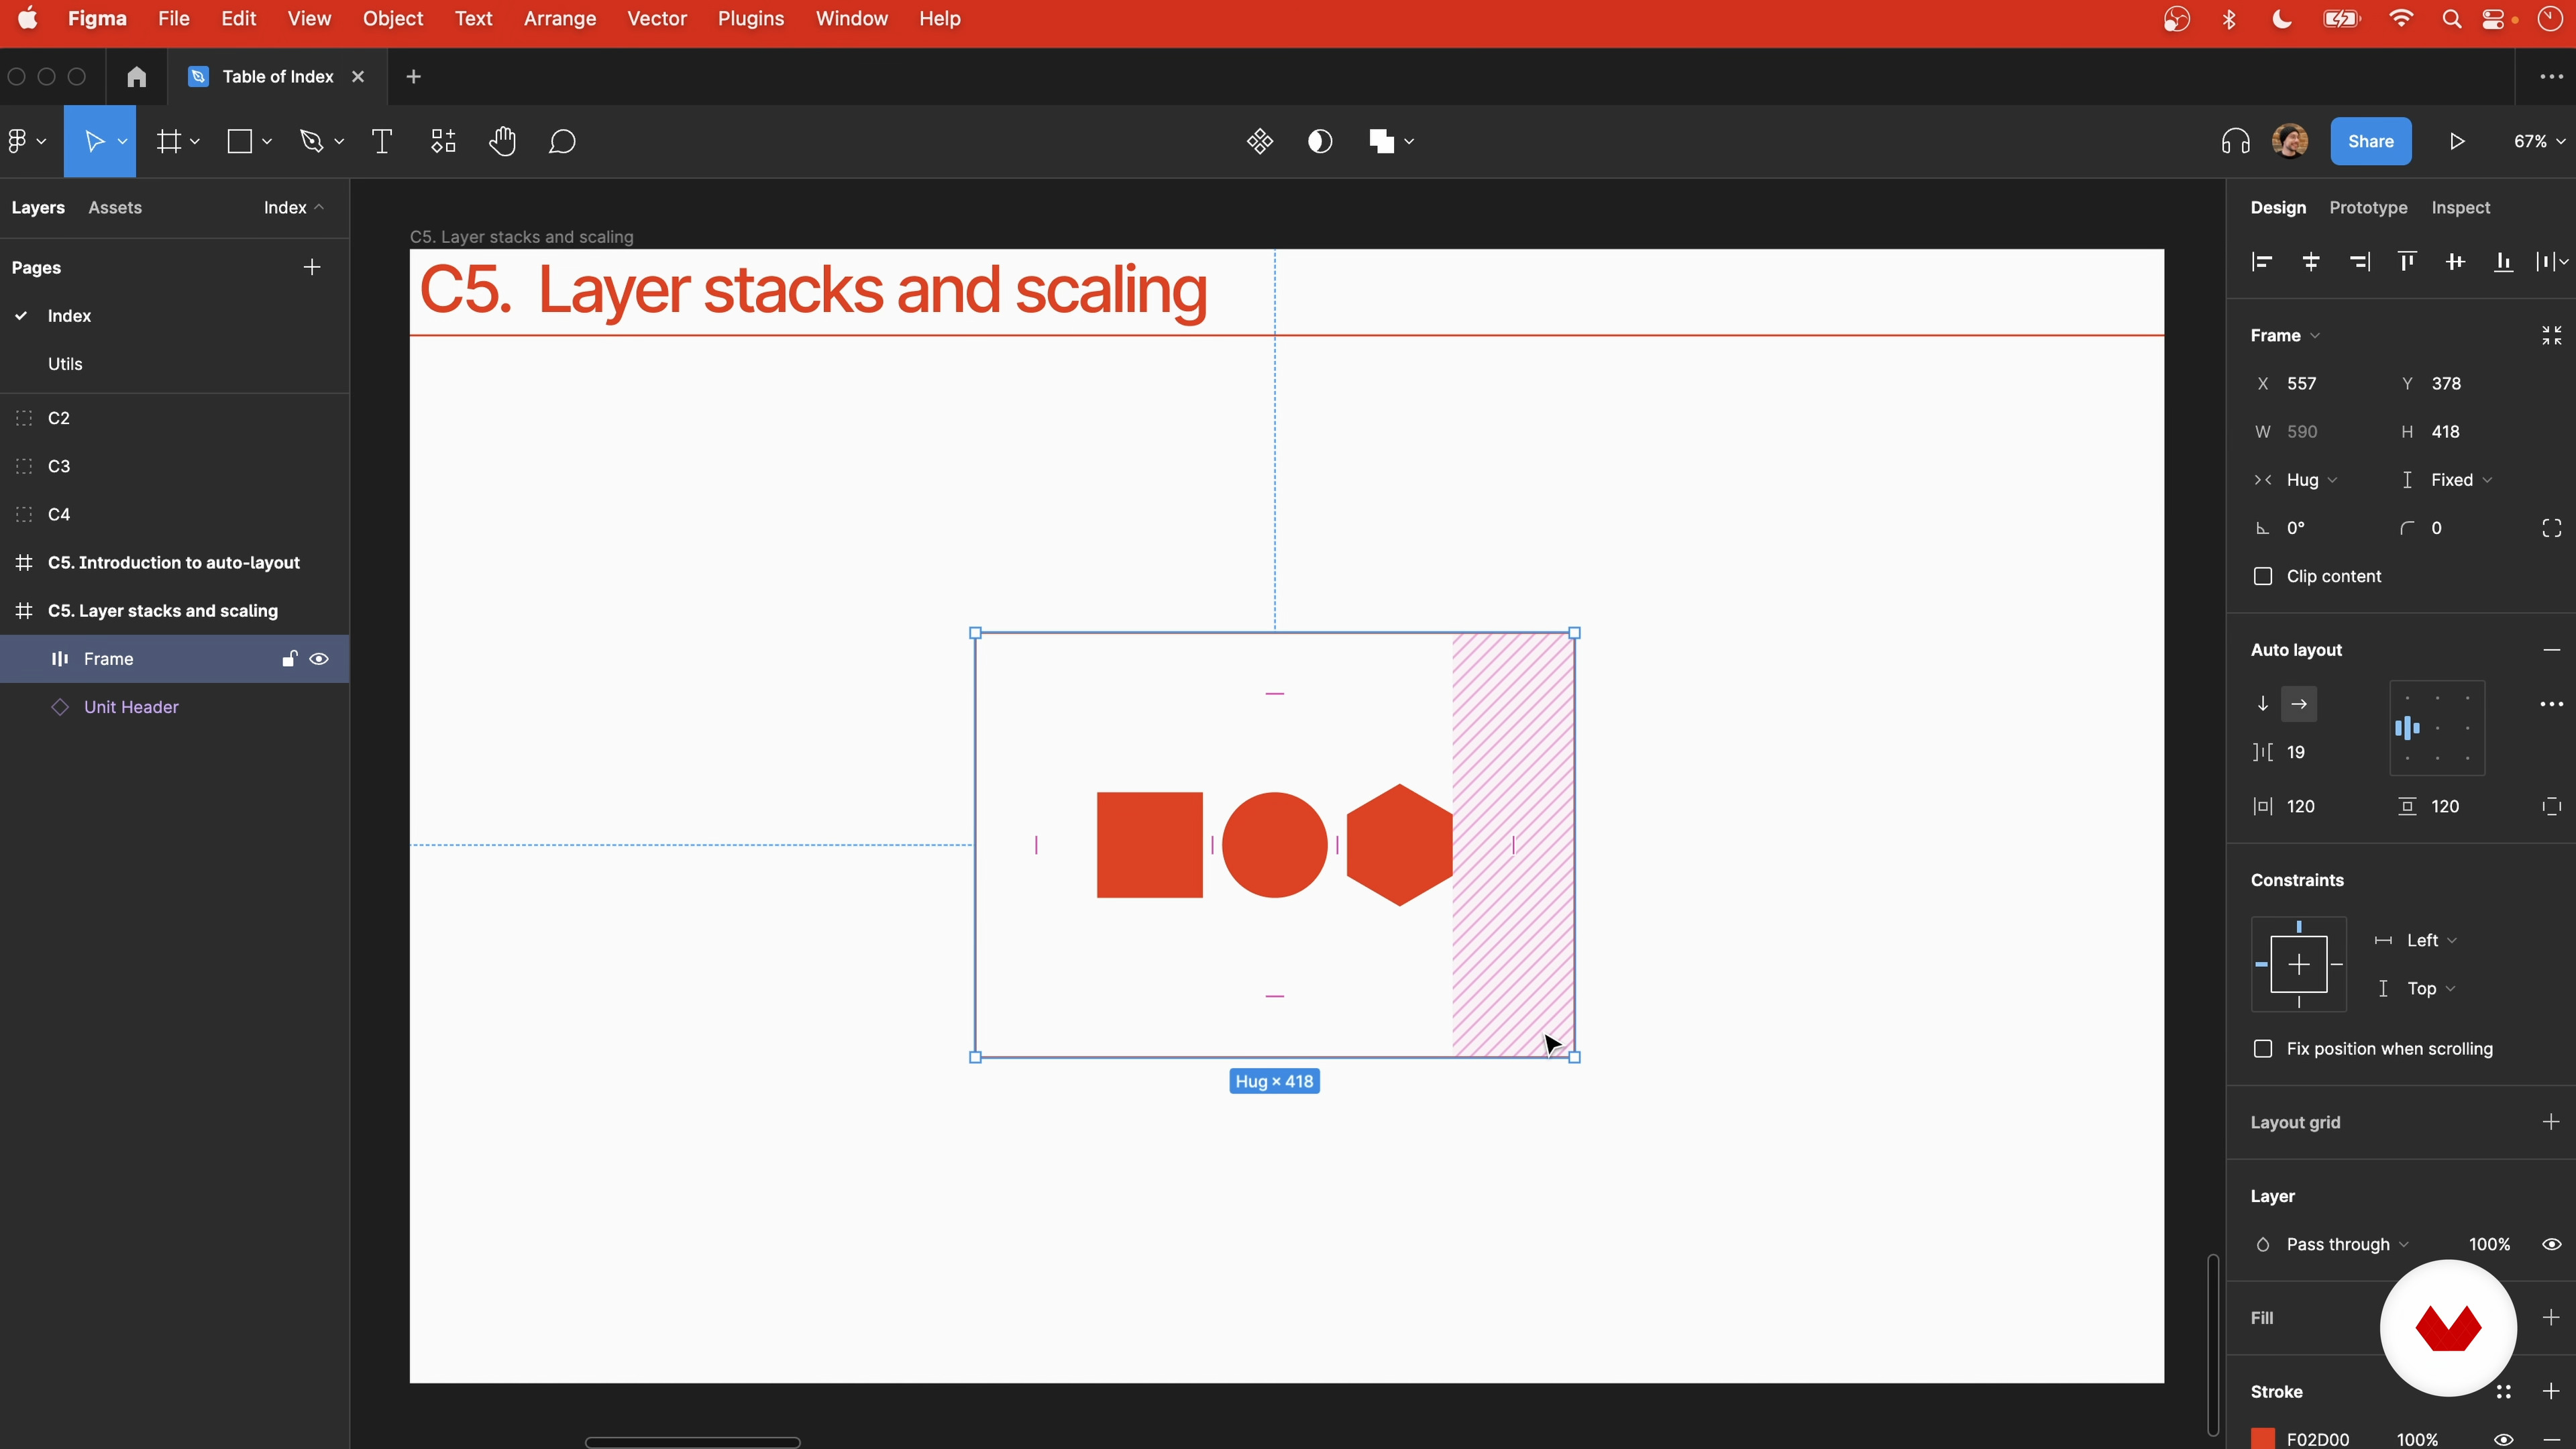Click the Create component icon
This screenshot has height=1449, width=2576.
(1260, 141)
